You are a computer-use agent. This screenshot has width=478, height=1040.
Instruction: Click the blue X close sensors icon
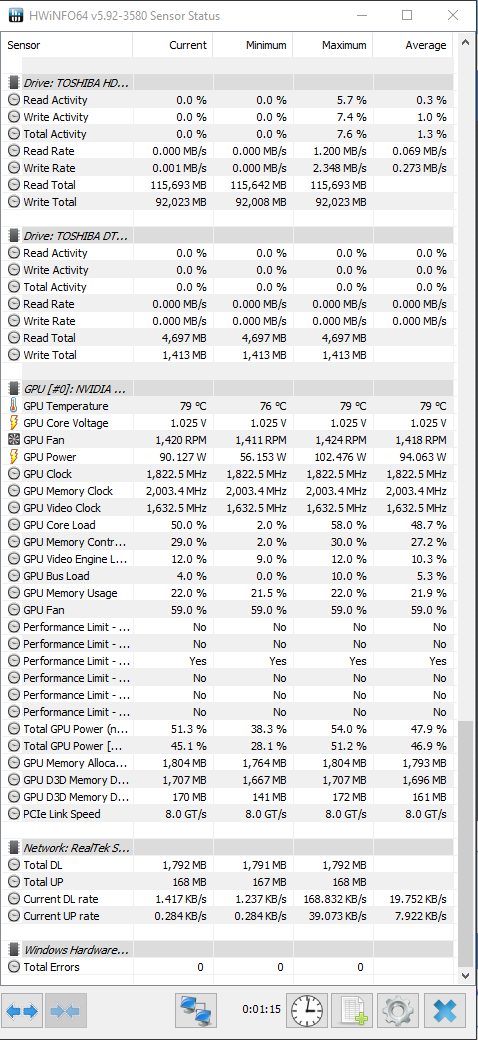[445, 1011]
